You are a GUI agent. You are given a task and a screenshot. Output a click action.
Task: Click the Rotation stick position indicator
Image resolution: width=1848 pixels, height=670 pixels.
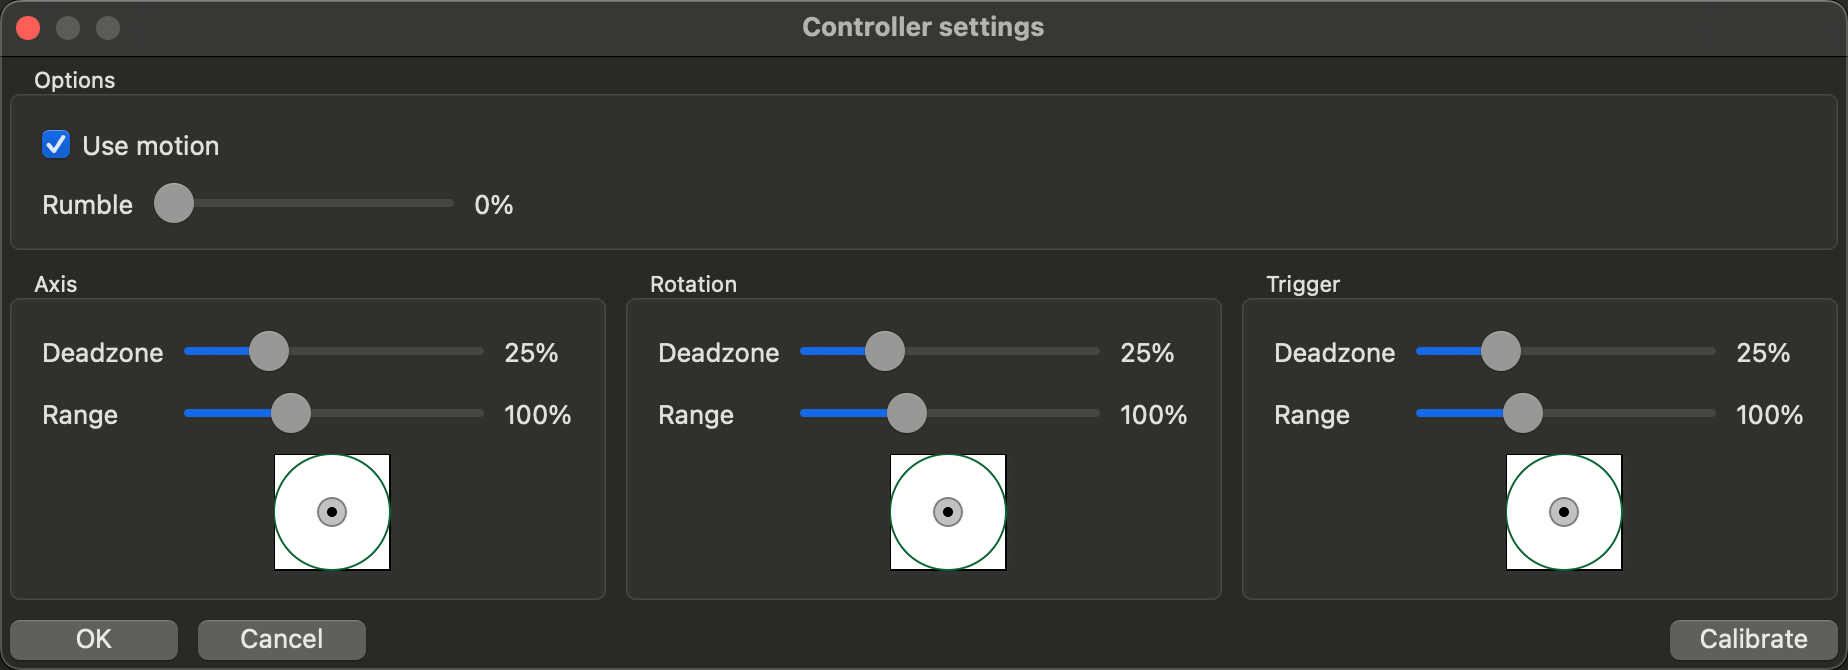[947, 511]
